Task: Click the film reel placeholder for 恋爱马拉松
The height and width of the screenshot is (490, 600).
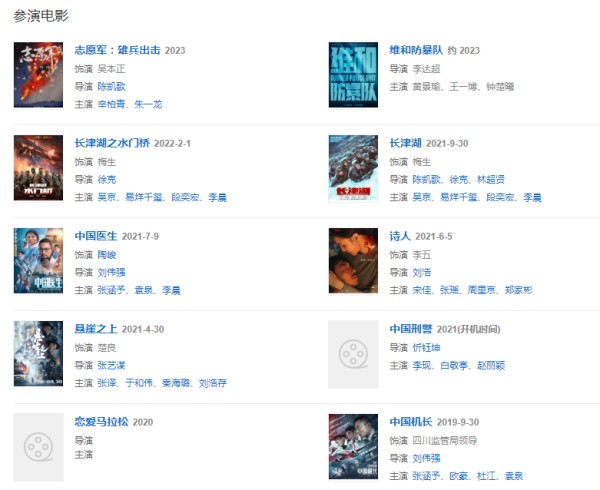Action: tap(38, 447)
